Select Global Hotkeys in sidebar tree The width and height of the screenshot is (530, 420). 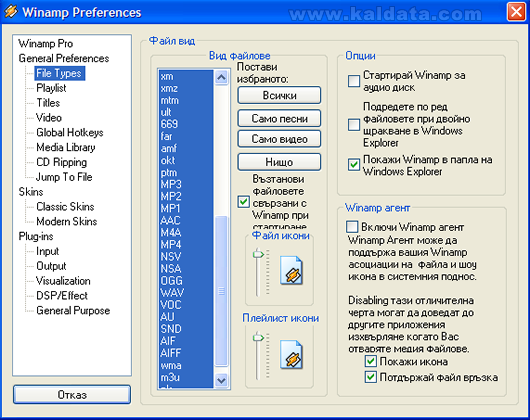[x=70, y=132]
